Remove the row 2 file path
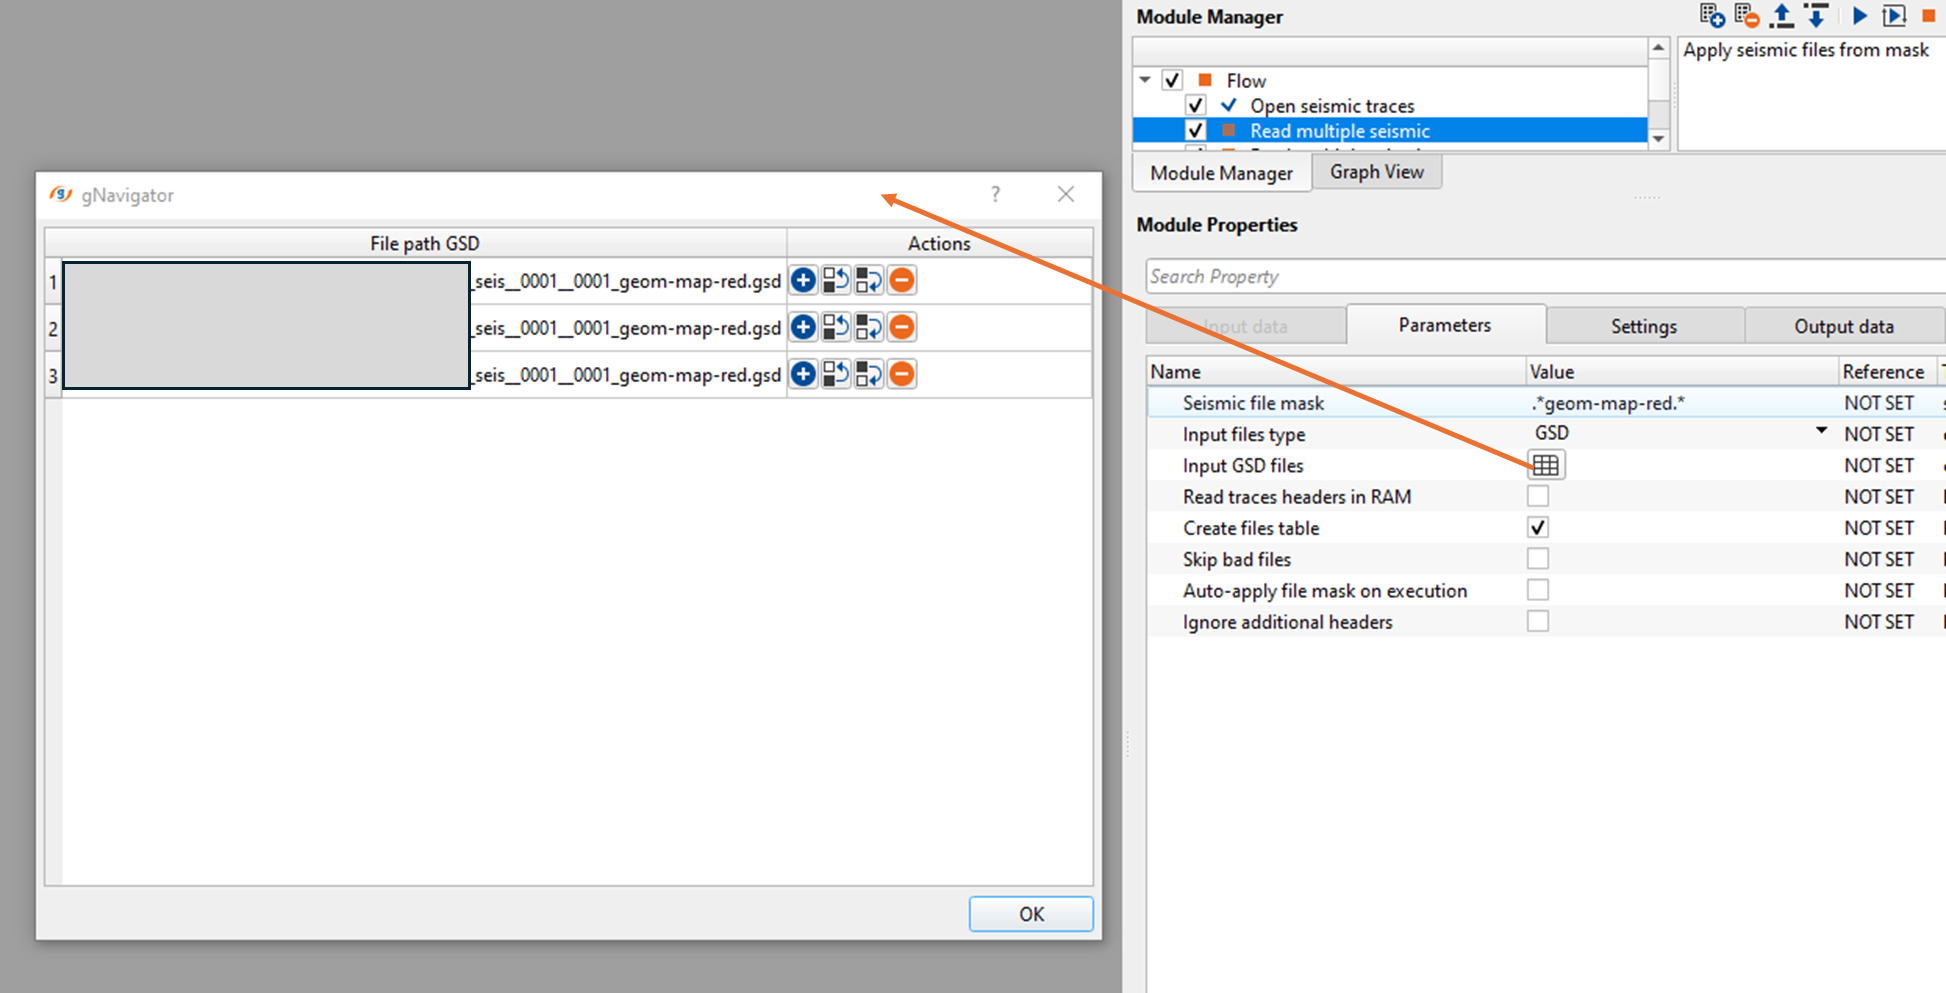1946x993 pixels. [902, 327]
